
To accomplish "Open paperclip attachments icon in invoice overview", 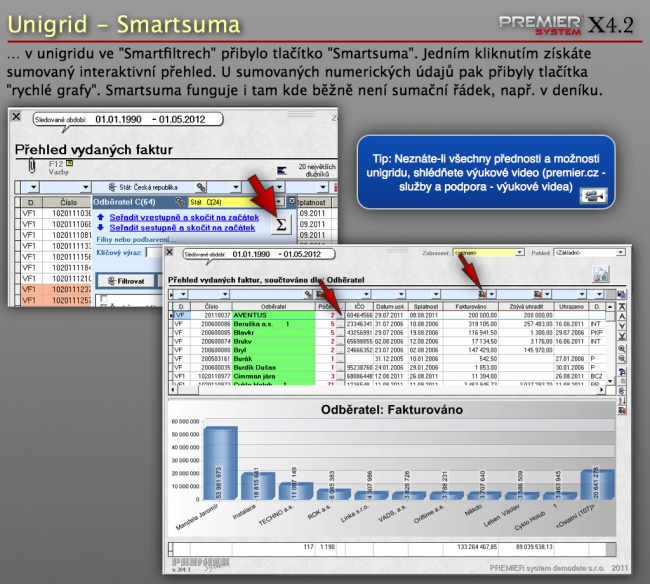I will pos(32,166).
